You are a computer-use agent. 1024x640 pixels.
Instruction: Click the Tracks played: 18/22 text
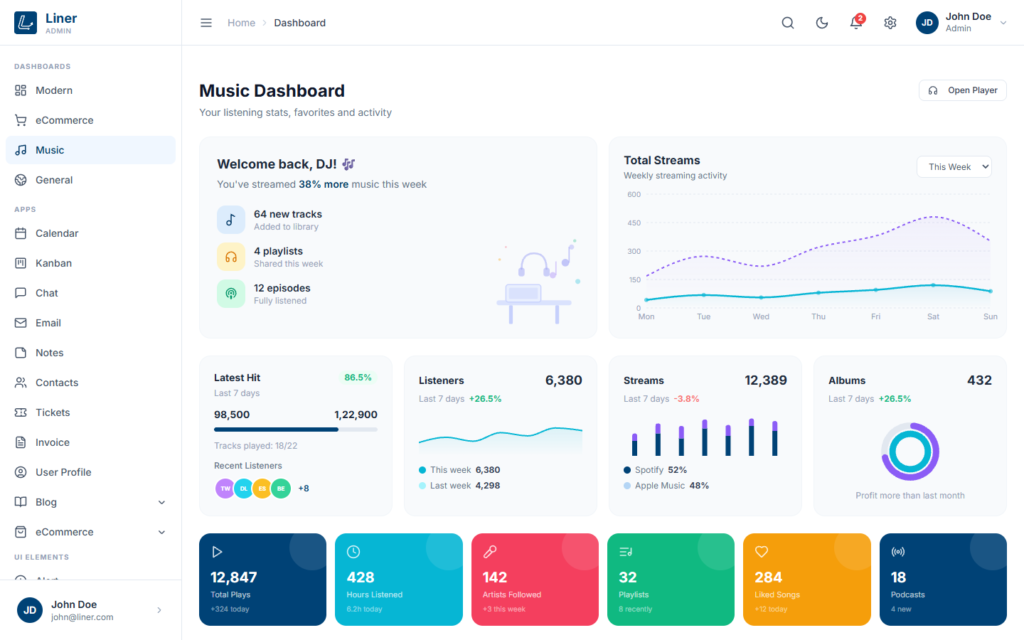click(255, 446)
